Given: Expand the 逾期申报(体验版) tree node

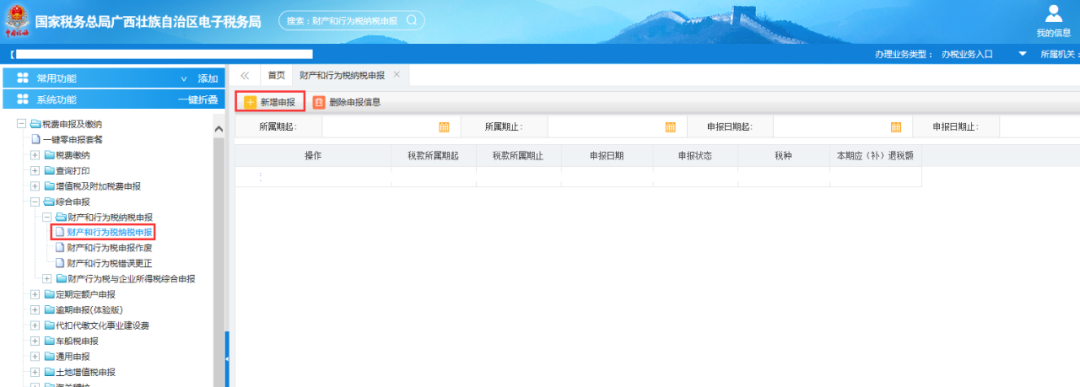Looking at the screenshot, I should [35, 310].
